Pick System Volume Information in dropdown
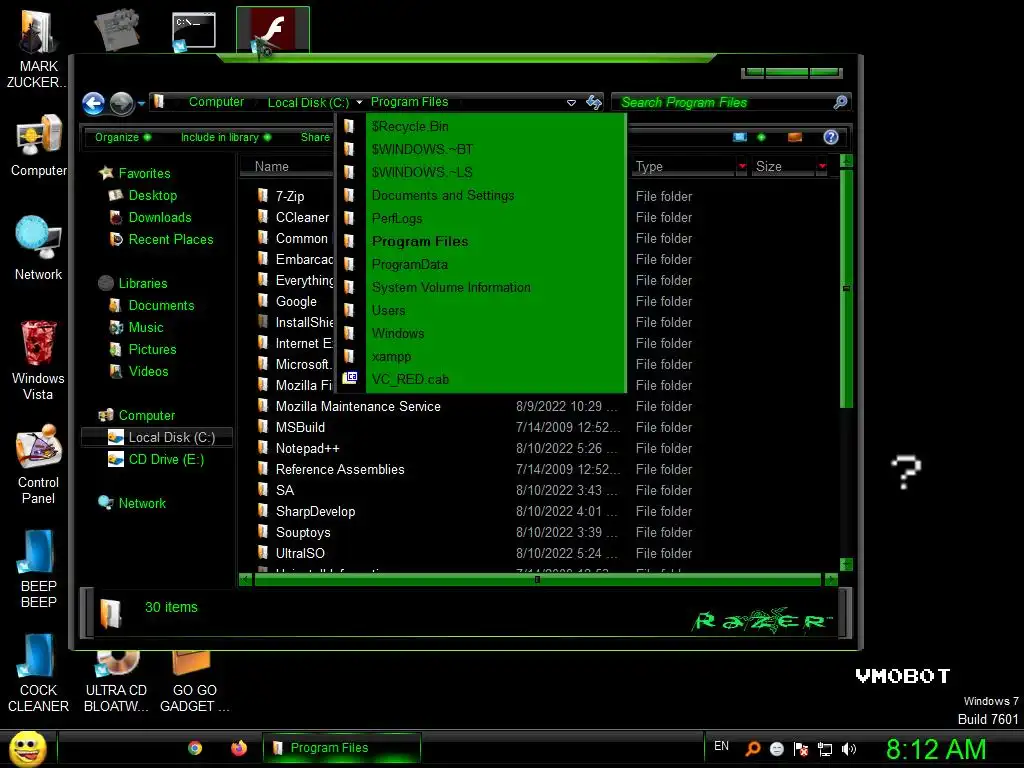This screenshot has height=768, width=1024. (481, 287)
